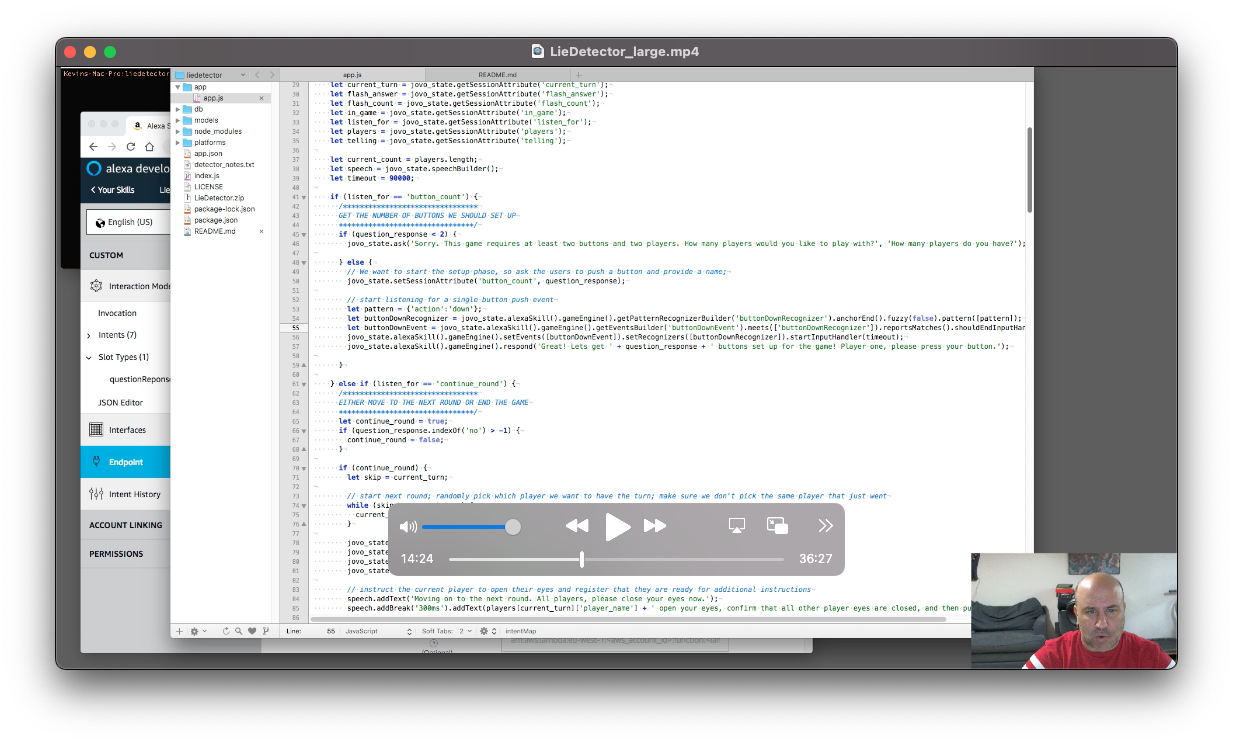Click the volume slider knob
1233x743 pixels.
(x=513, y=527)
